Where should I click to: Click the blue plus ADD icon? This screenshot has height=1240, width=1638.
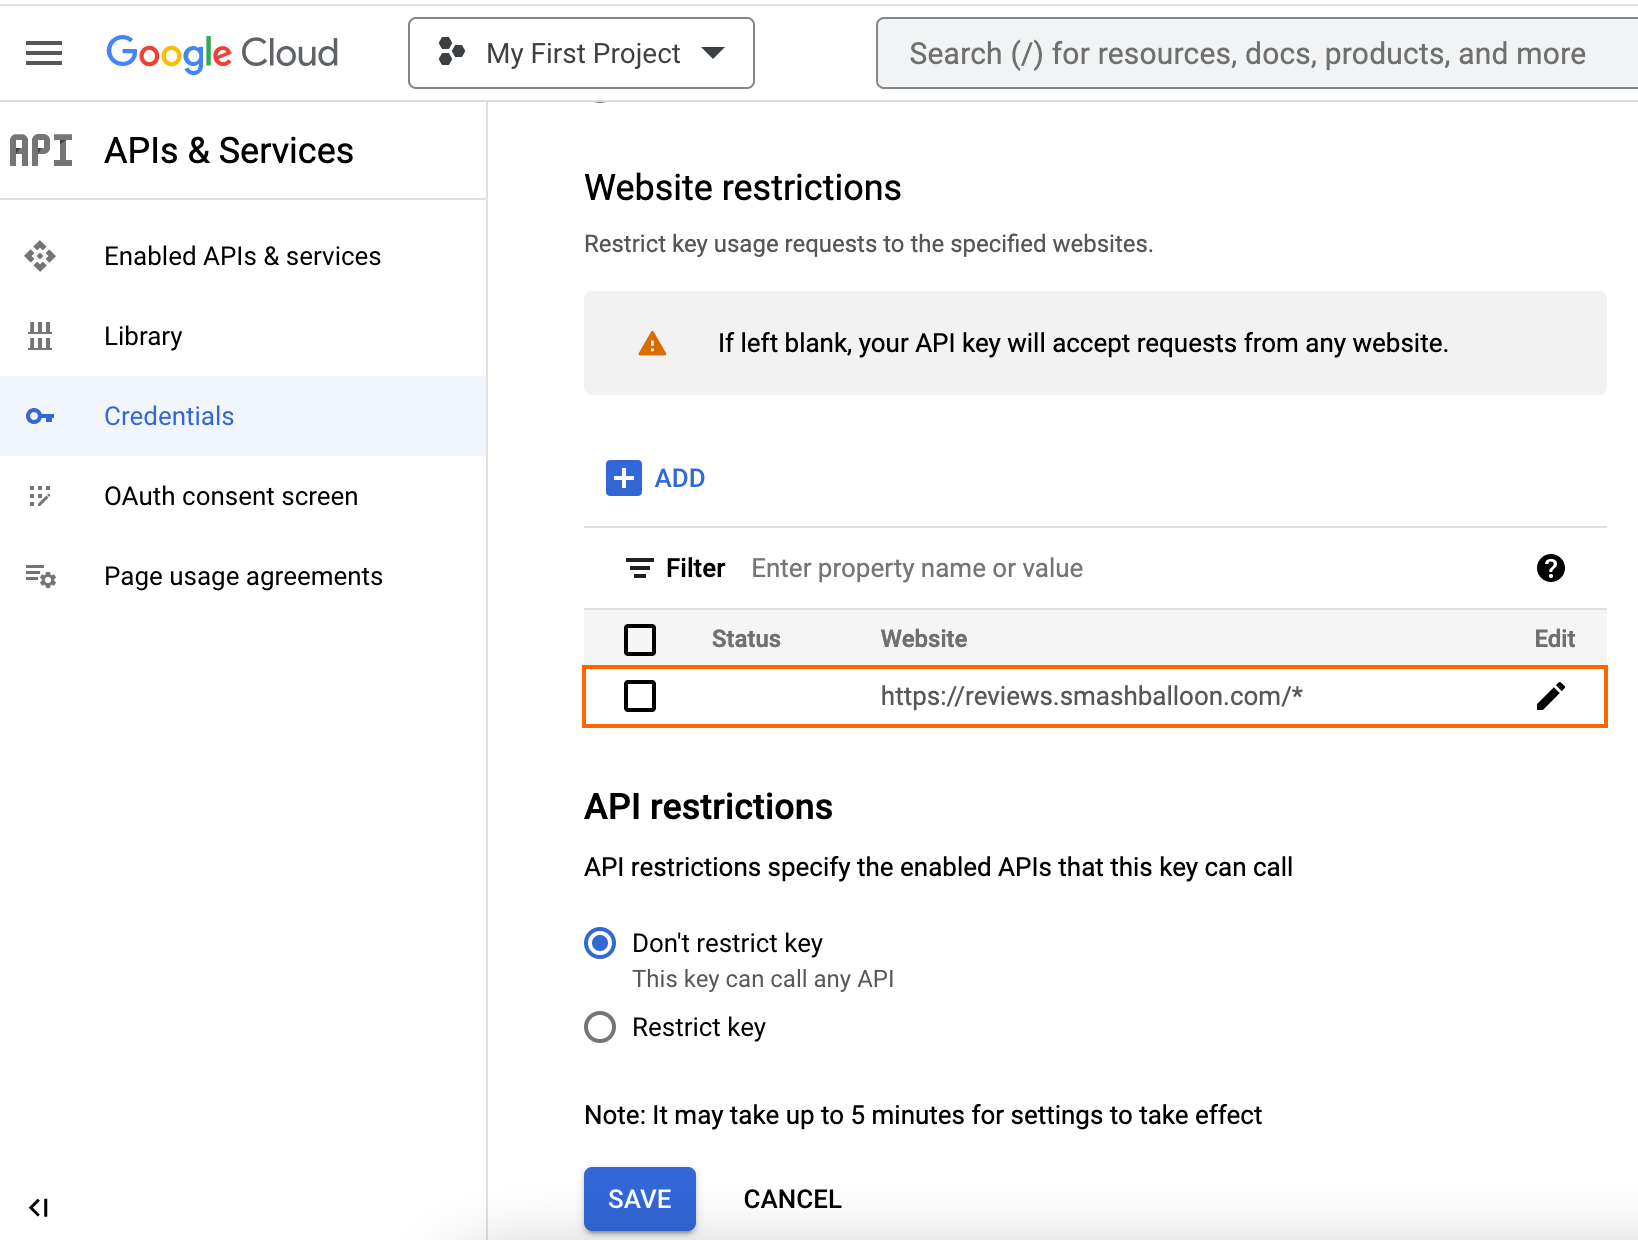point(624,478)
